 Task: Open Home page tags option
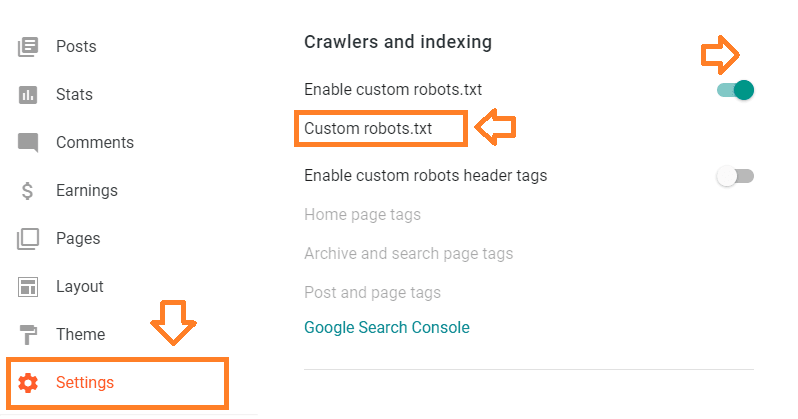click(x=362, y=214)
